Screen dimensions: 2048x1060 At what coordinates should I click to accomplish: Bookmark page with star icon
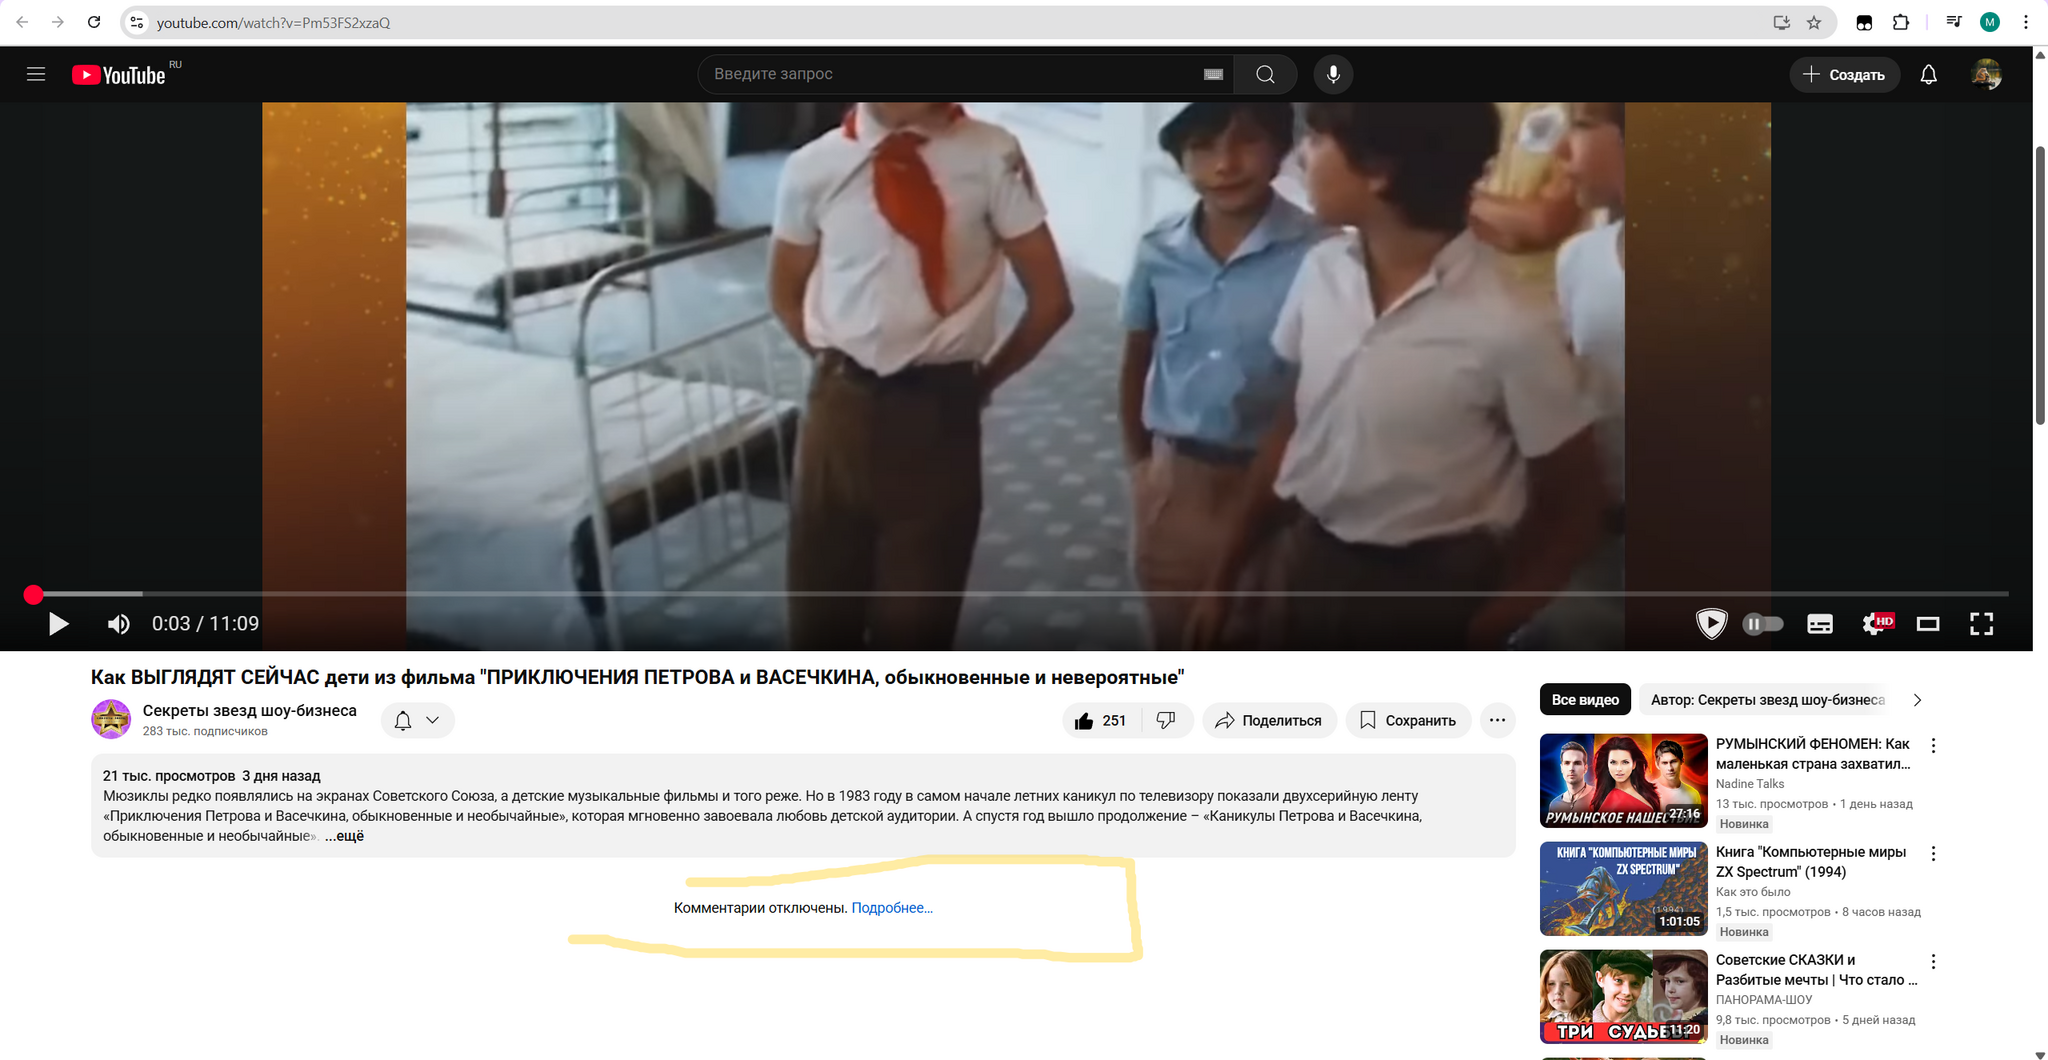[x=1814, y=22]
